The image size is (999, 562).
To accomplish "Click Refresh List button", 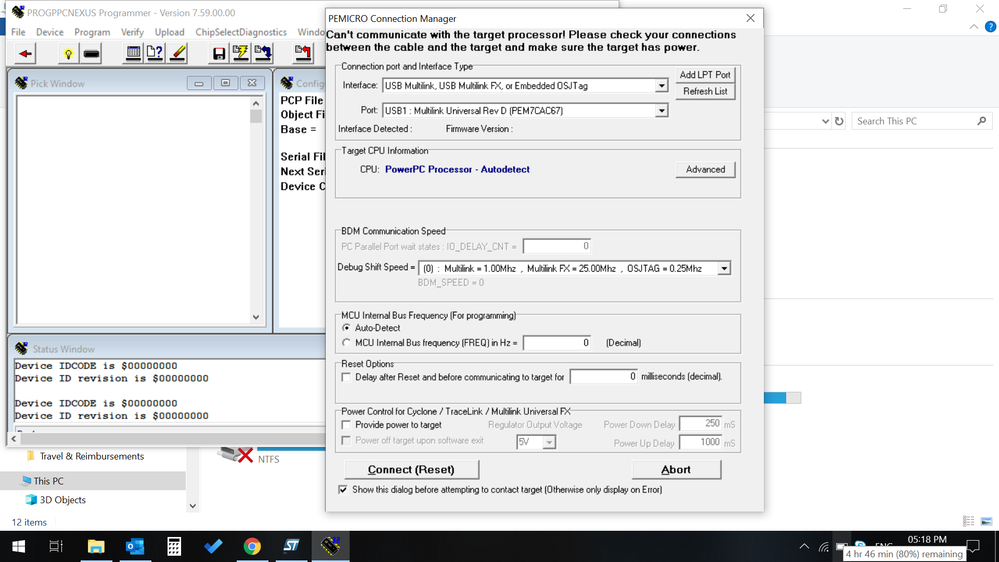I will tap(705, 91).
